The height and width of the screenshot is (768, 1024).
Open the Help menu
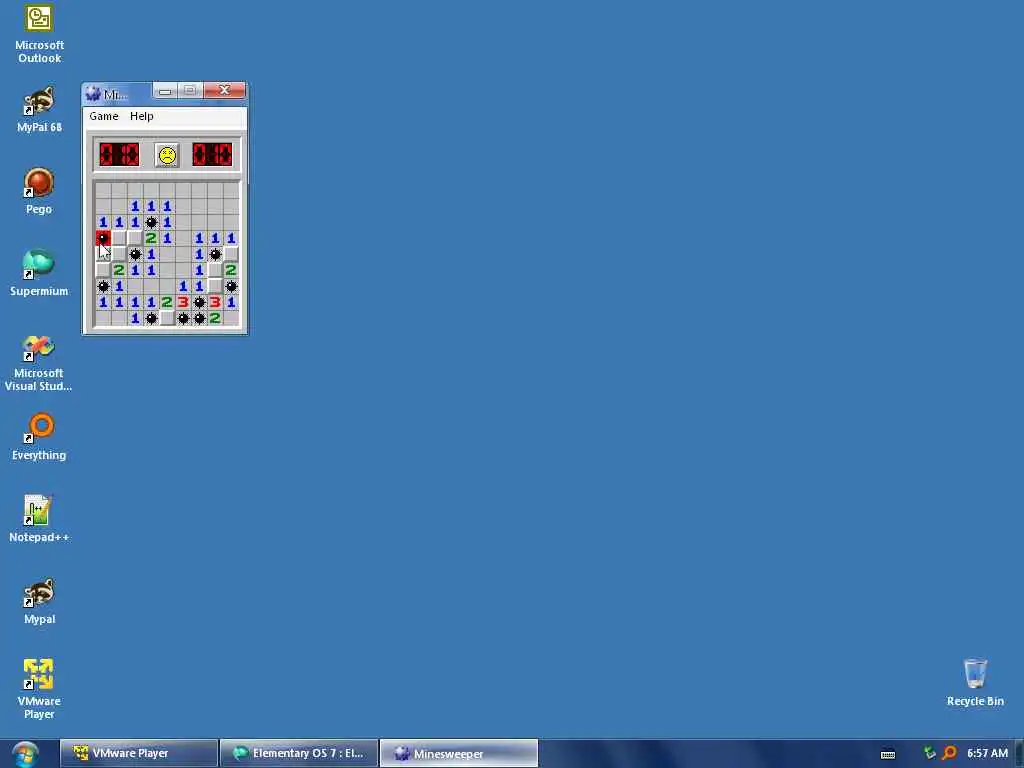pyautogui.click(x=142, y=116)
